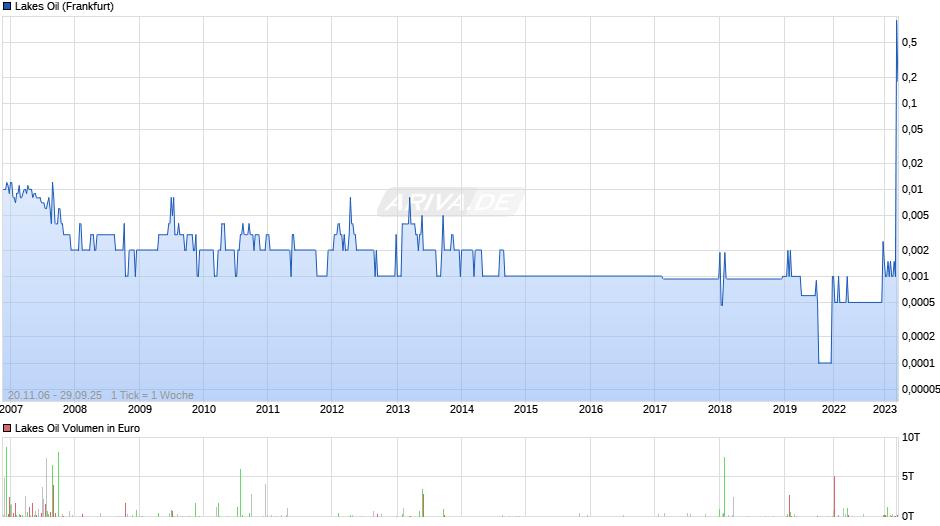Click the date range '20.11.06 - 29.09.25'
This screenshot has width=940, height=526.
55,395
